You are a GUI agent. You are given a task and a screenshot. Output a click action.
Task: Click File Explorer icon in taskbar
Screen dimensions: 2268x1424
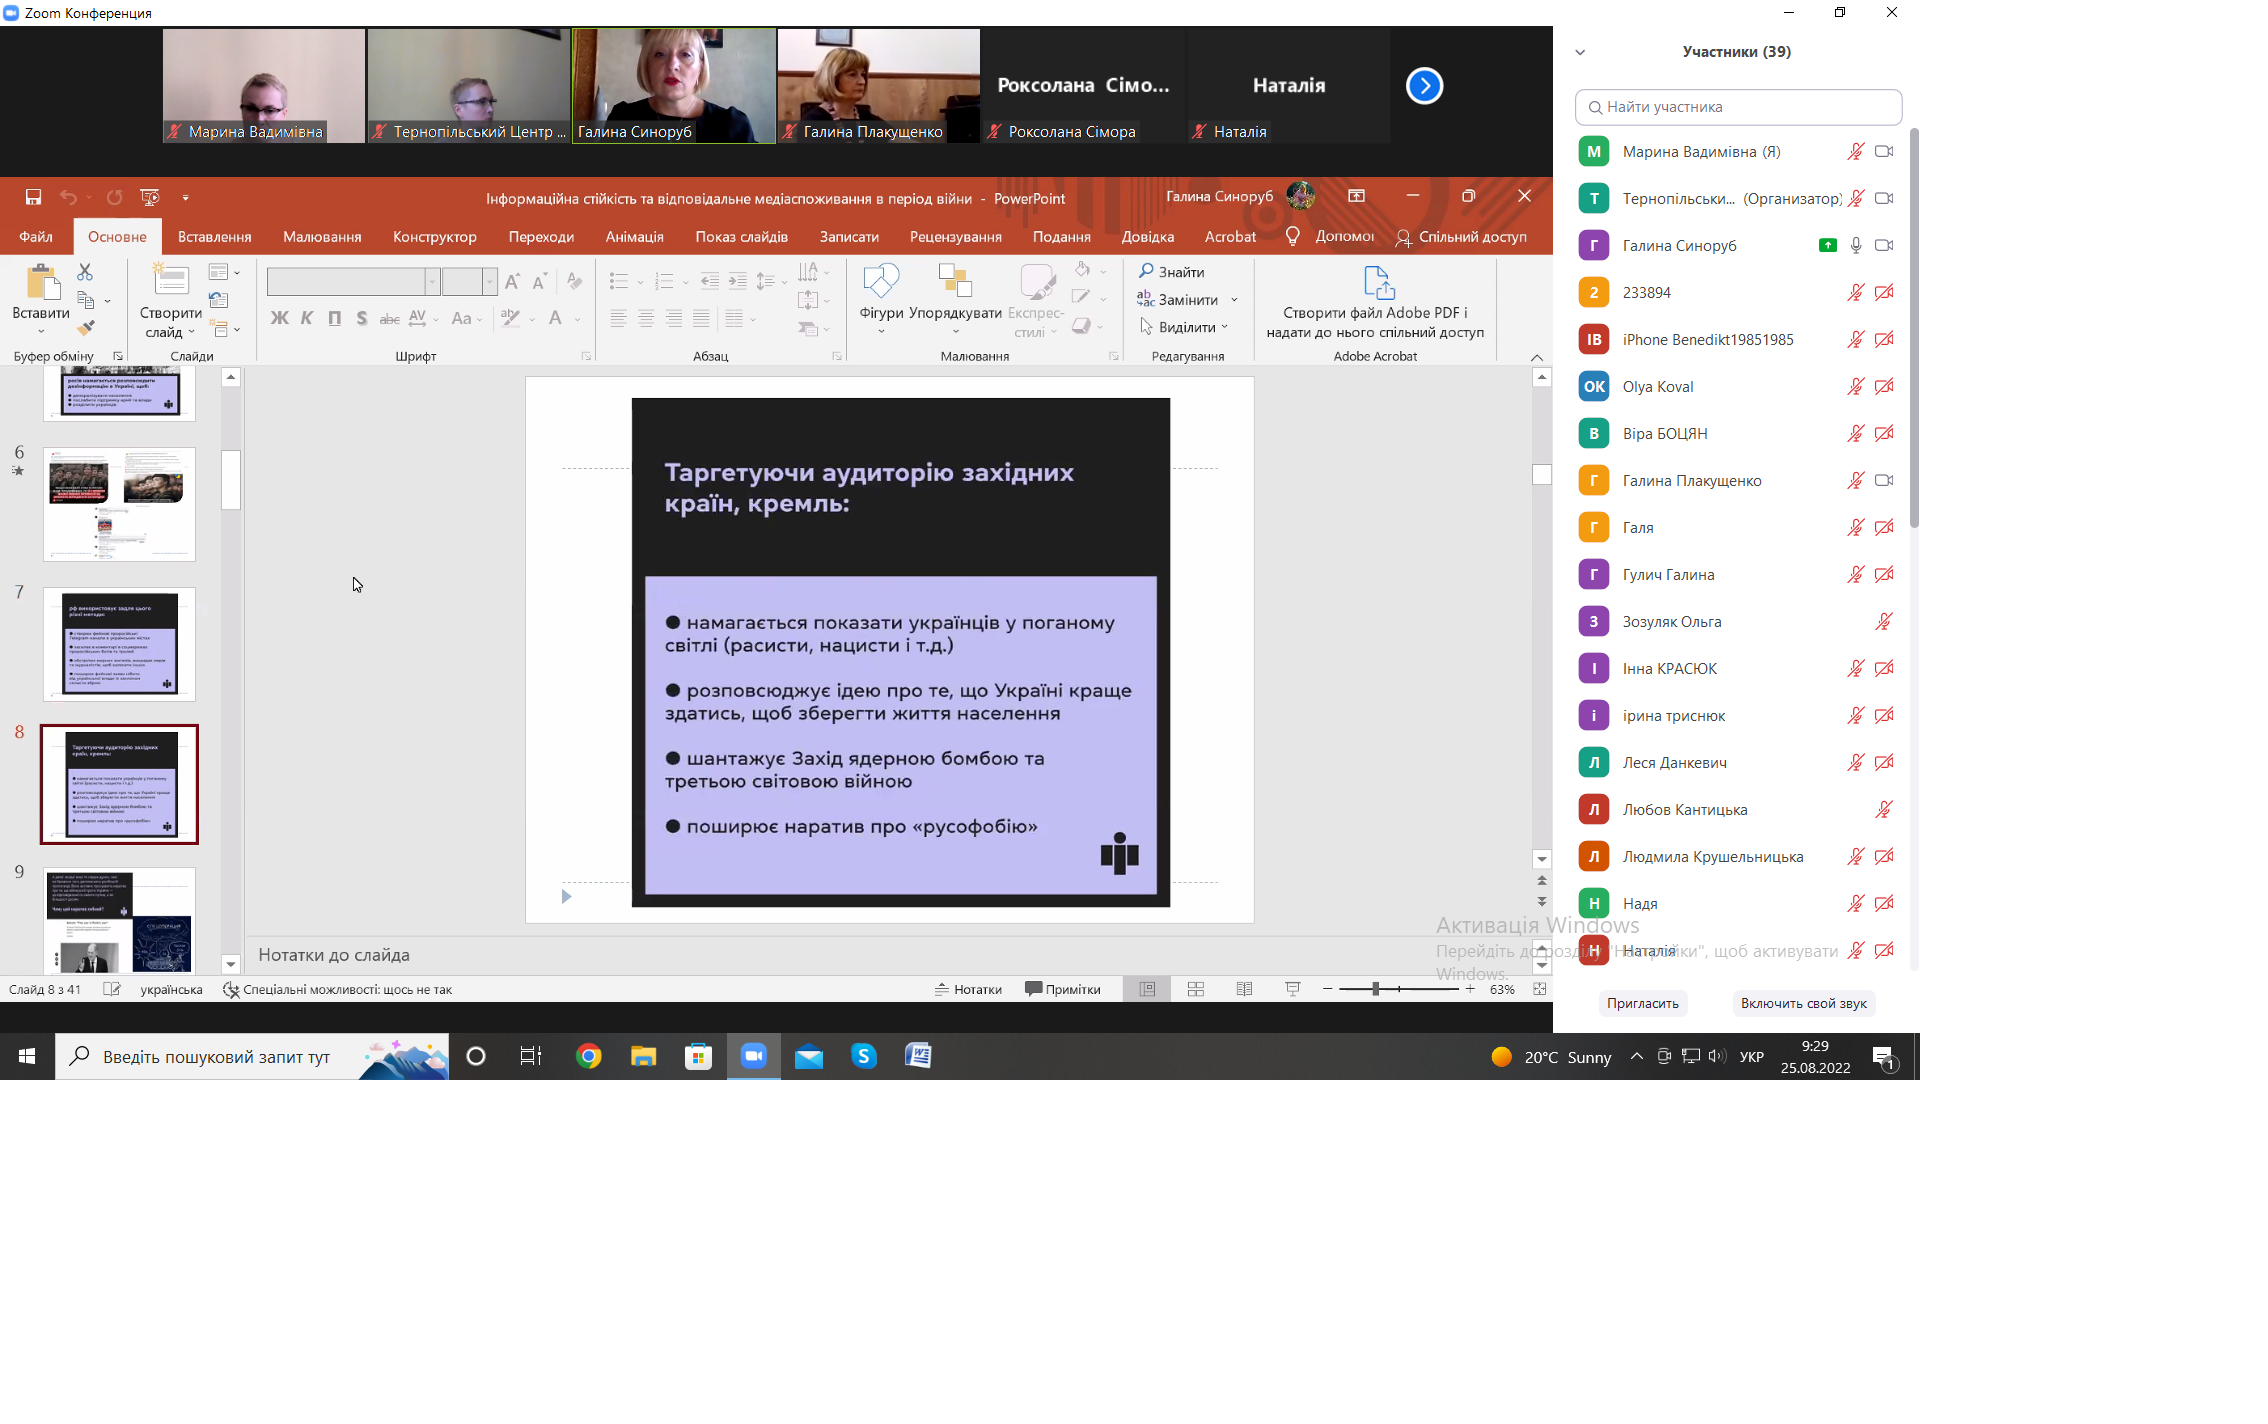point(643,1056)
